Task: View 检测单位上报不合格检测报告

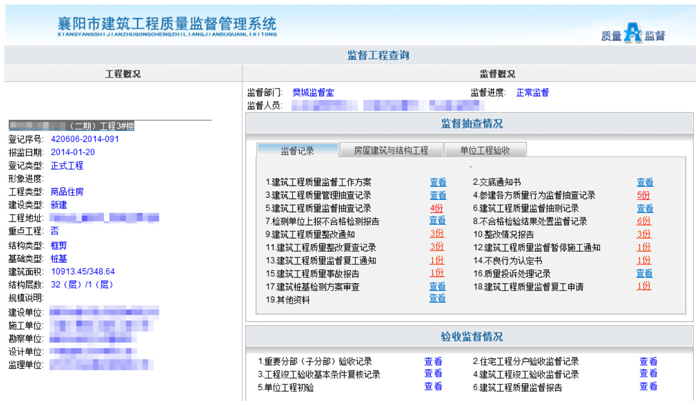Action: coord(438,221)
